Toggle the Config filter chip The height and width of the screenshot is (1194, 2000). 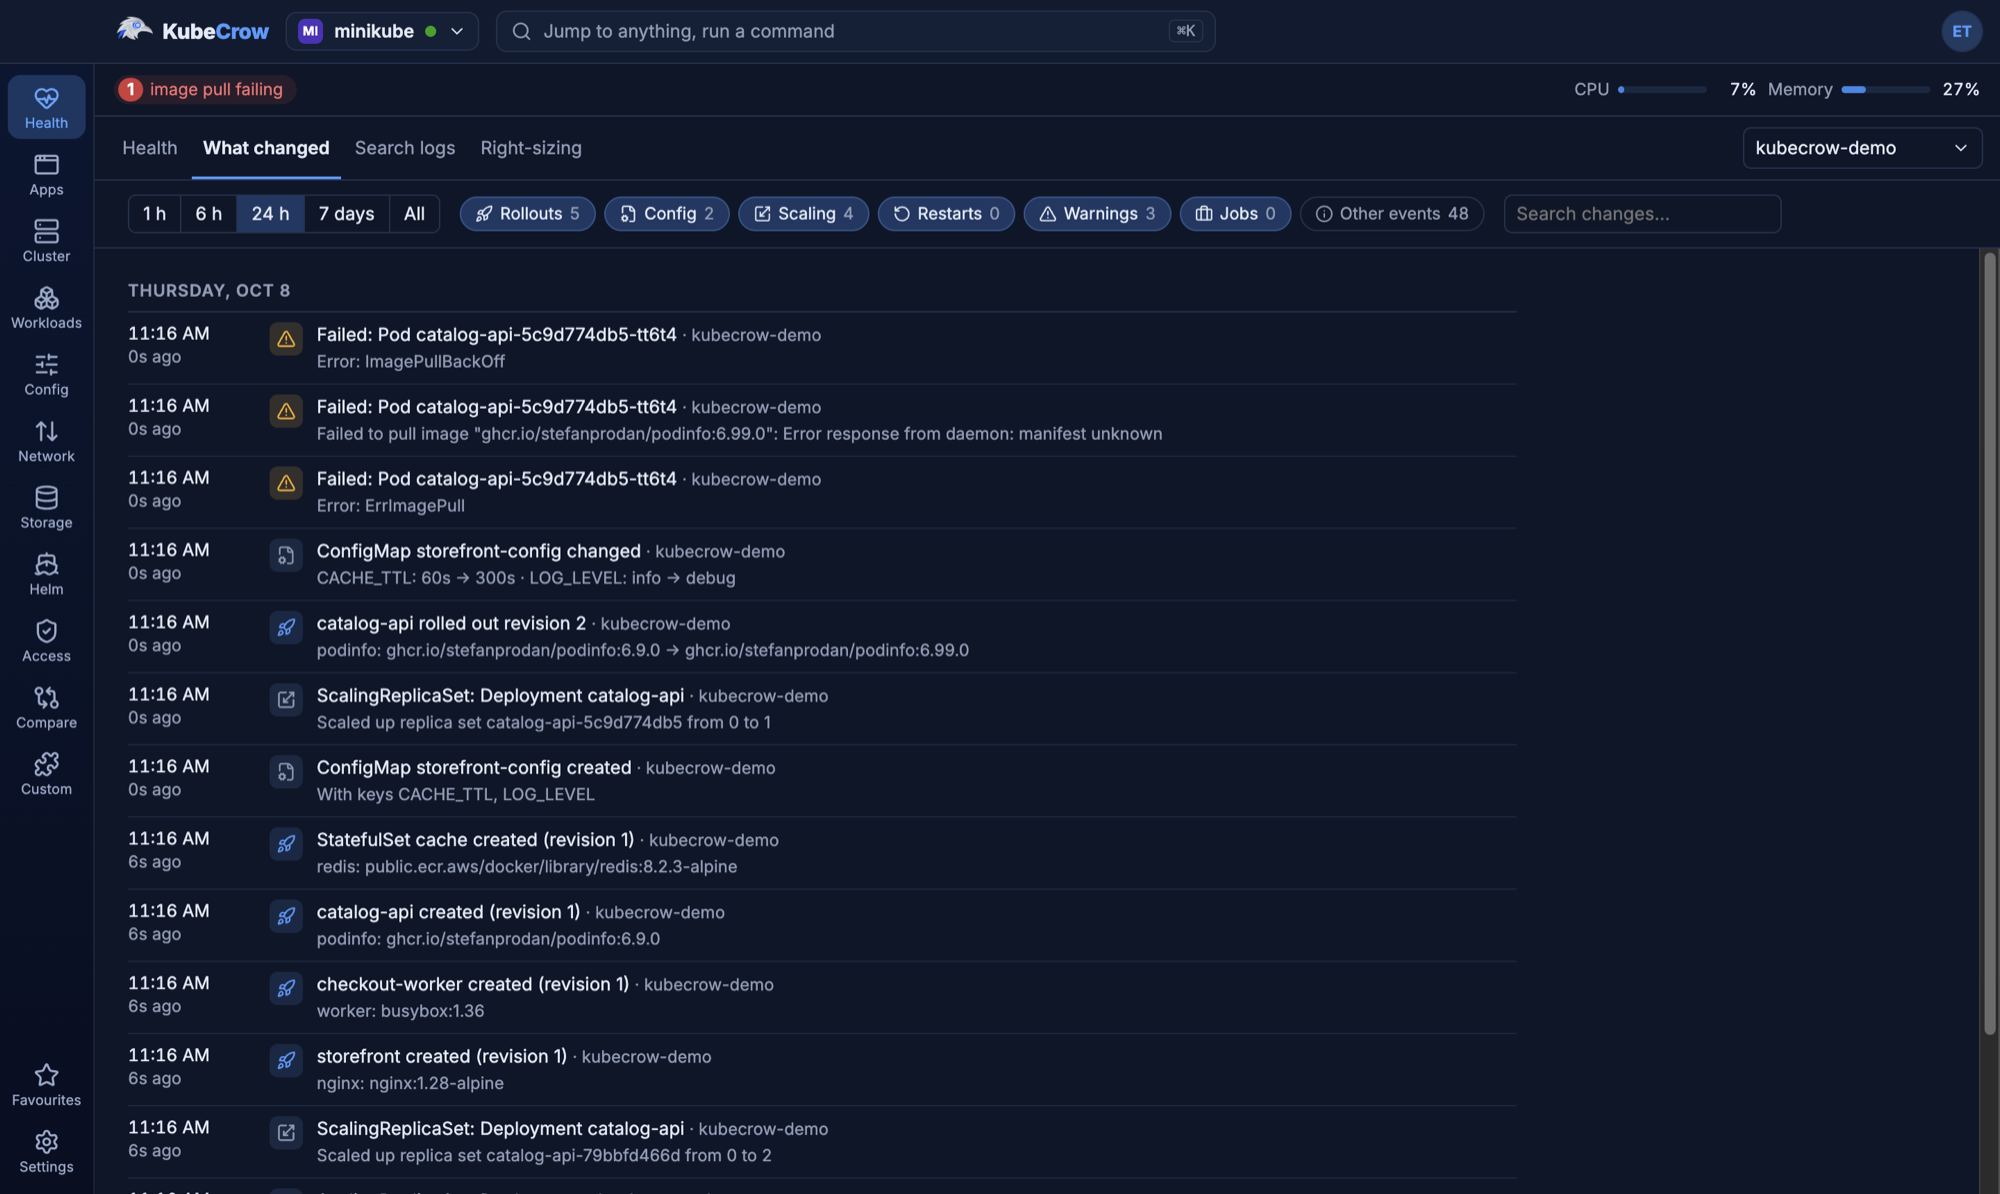point(666,214)
